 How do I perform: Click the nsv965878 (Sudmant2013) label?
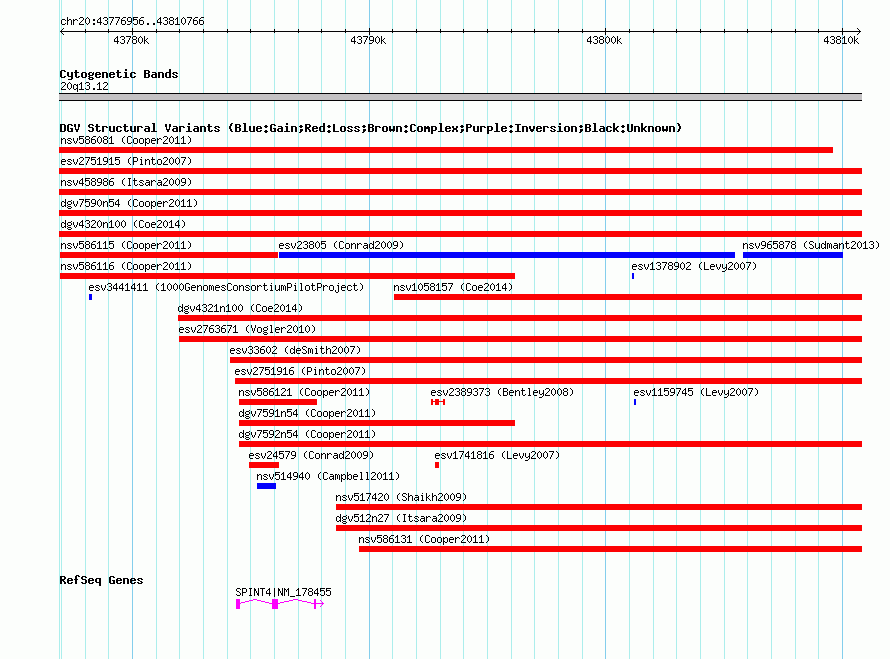pyautogui.click(x=811, y=245)
